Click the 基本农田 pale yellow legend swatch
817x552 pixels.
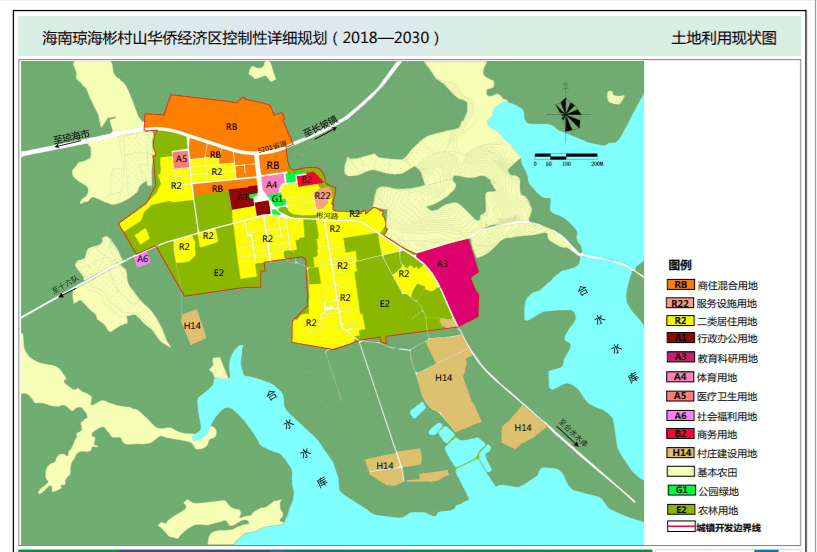pyautogui.click(x=681, y=472)
